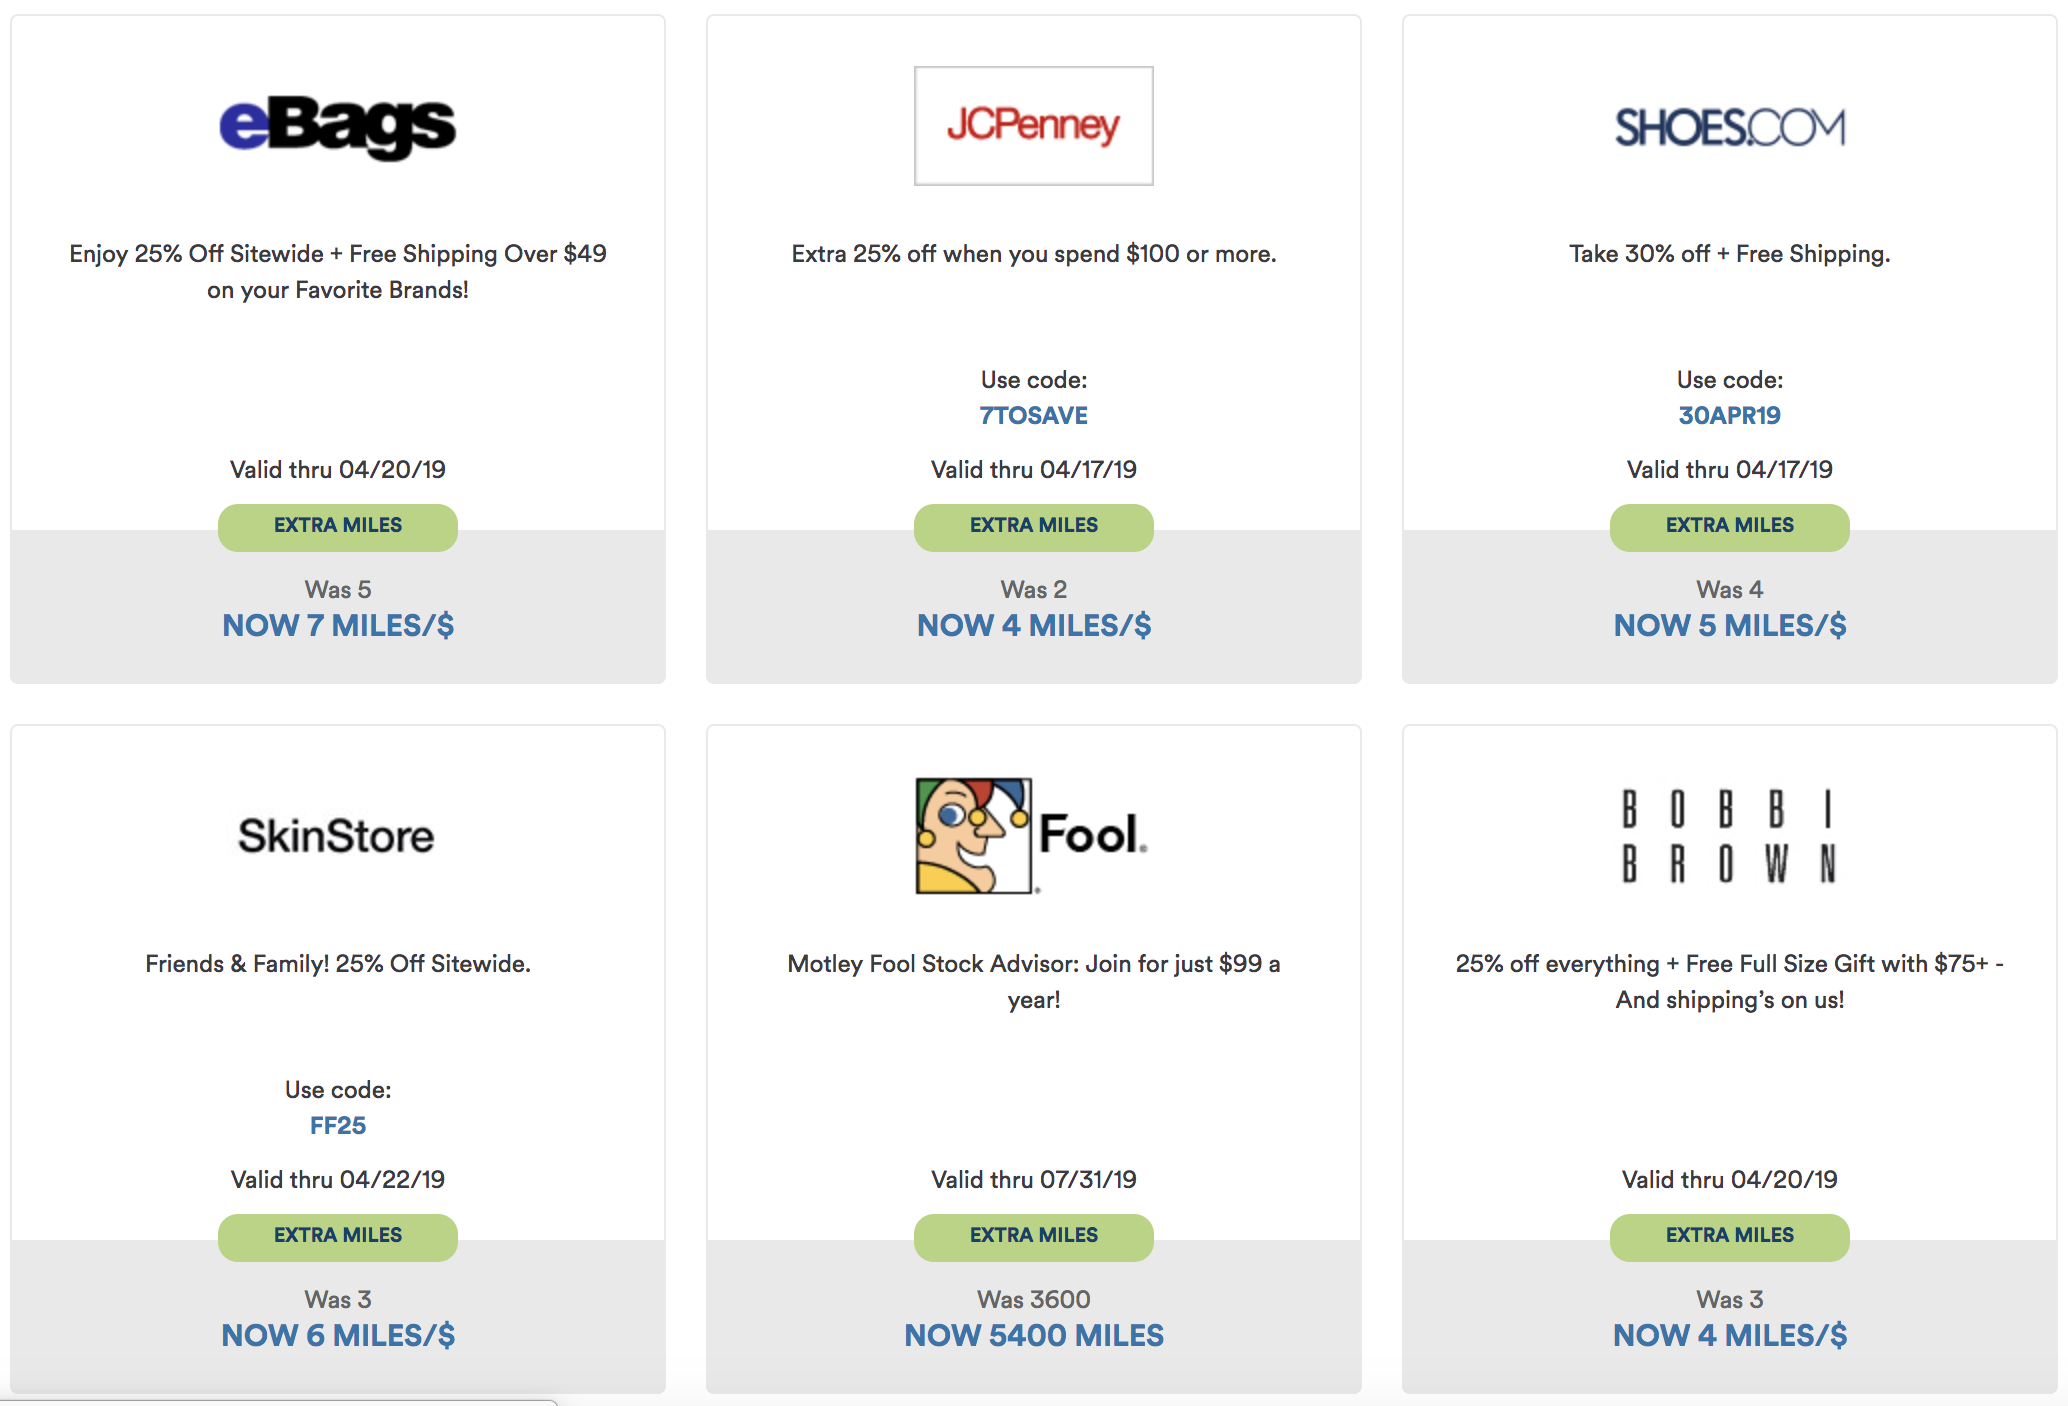Click the Now 6 Miles/$ offer text
2068x1406 pixels.
338,1336
